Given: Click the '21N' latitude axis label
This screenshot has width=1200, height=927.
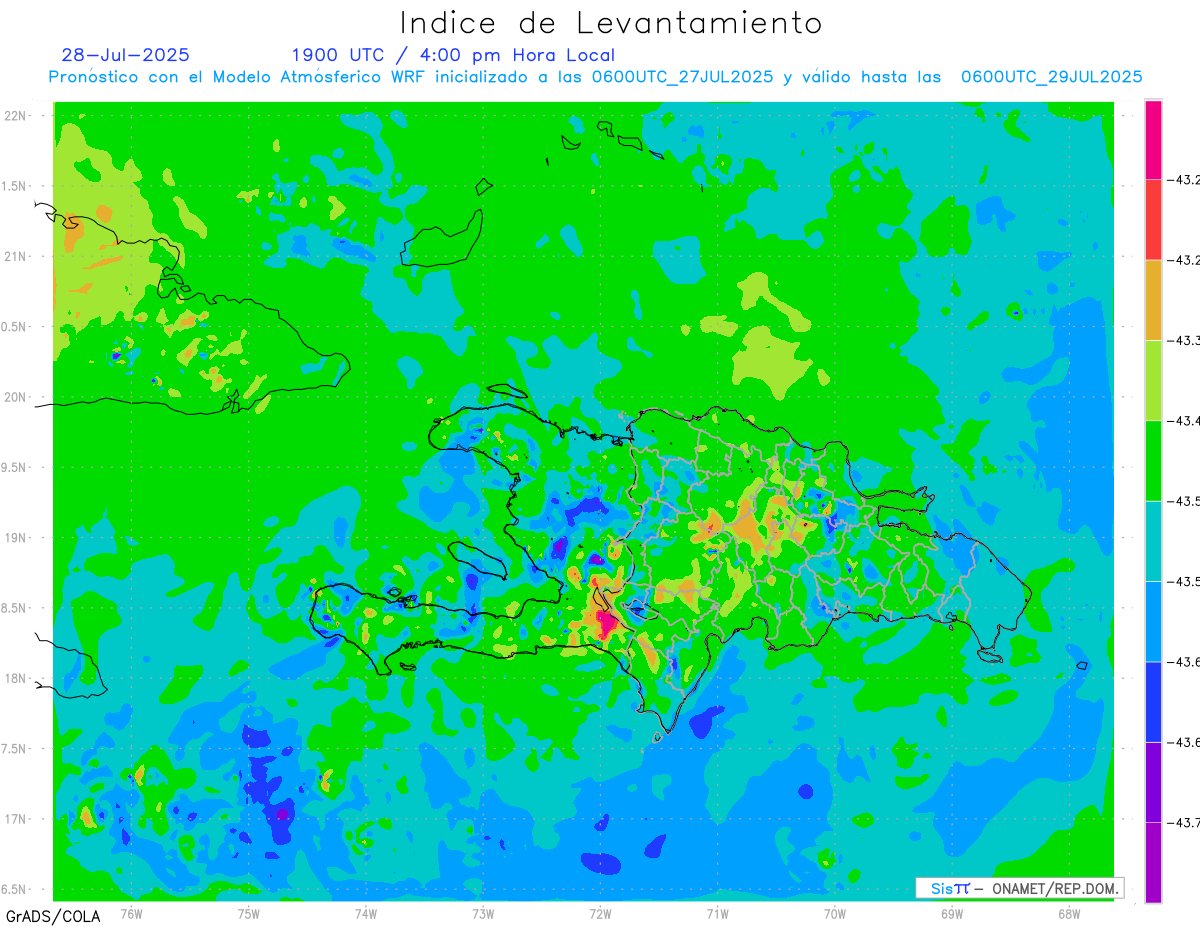Looking at the screenshot, I should tap(17, 257).
